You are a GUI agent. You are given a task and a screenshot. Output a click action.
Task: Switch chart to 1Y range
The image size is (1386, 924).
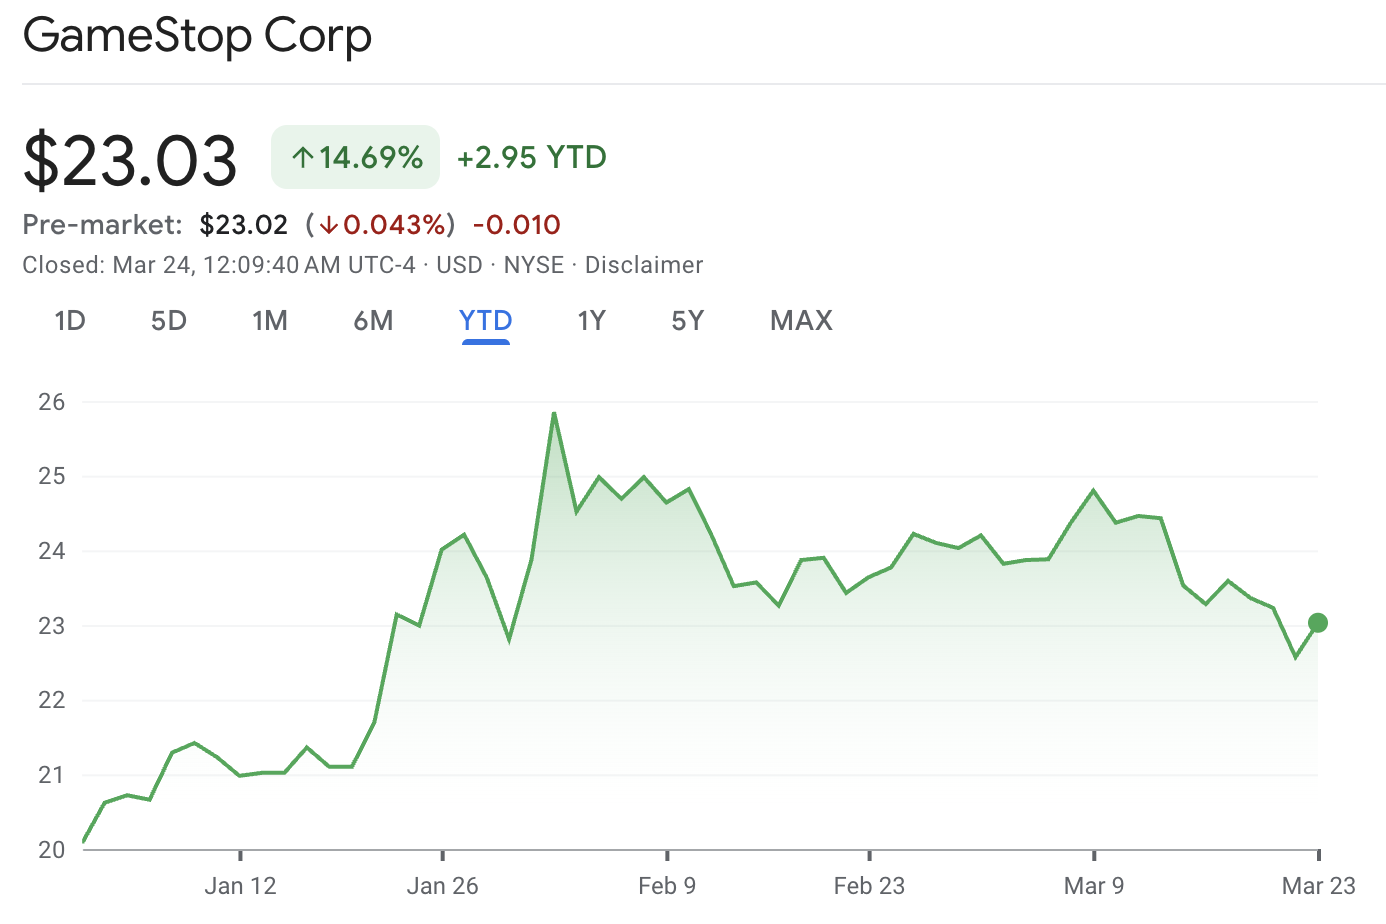coord(591,321)
